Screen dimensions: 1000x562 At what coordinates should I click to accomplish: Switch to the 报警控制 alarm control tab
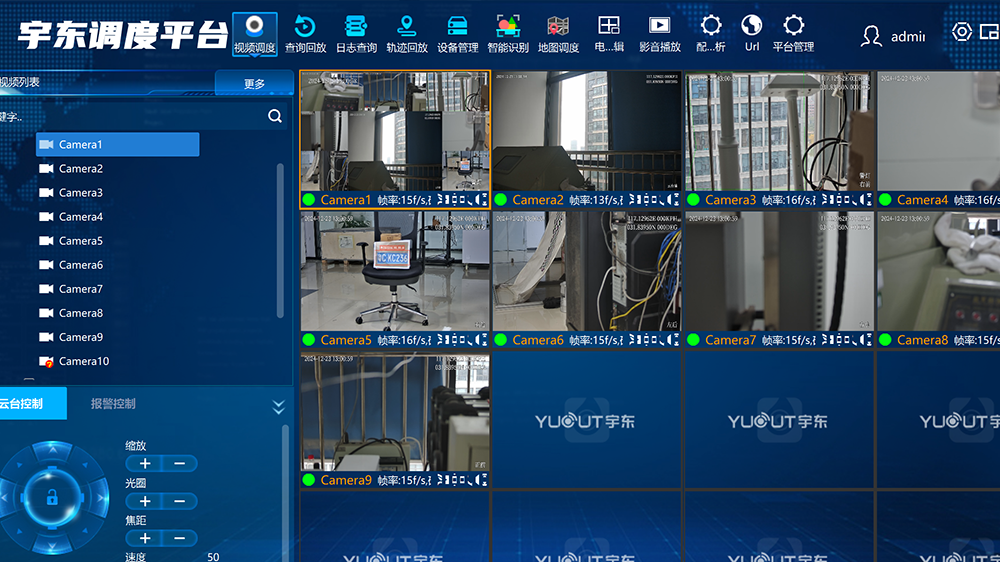(x=113, y=404)
